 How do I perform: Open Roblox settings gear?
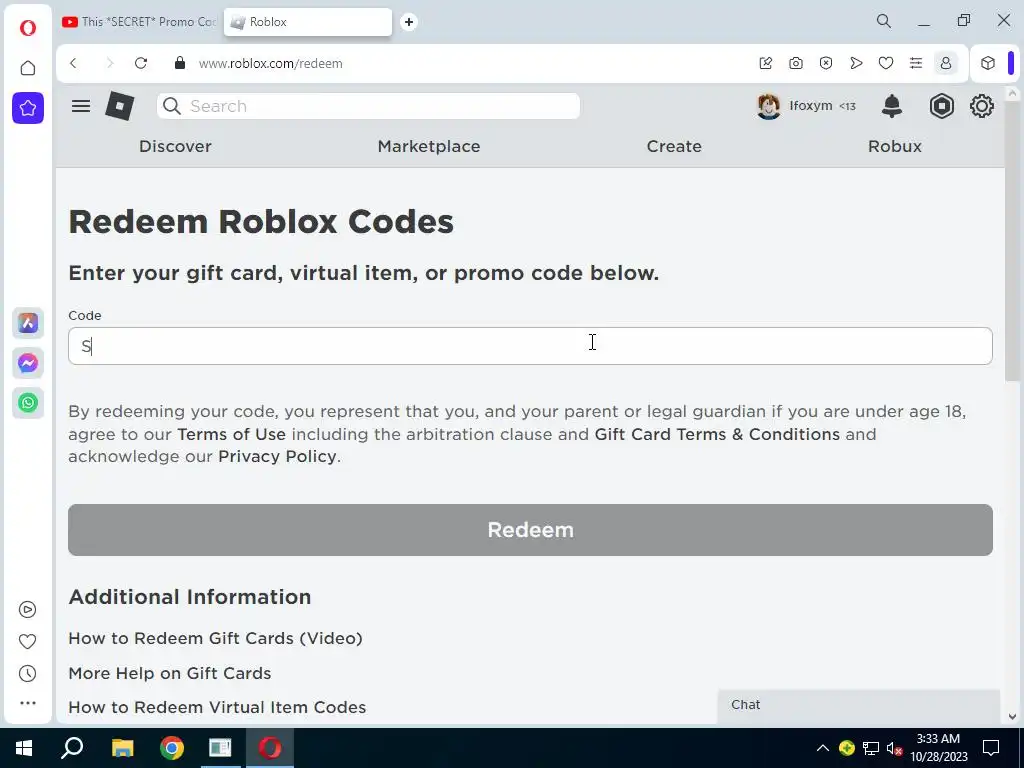click(x=982, y=106)
